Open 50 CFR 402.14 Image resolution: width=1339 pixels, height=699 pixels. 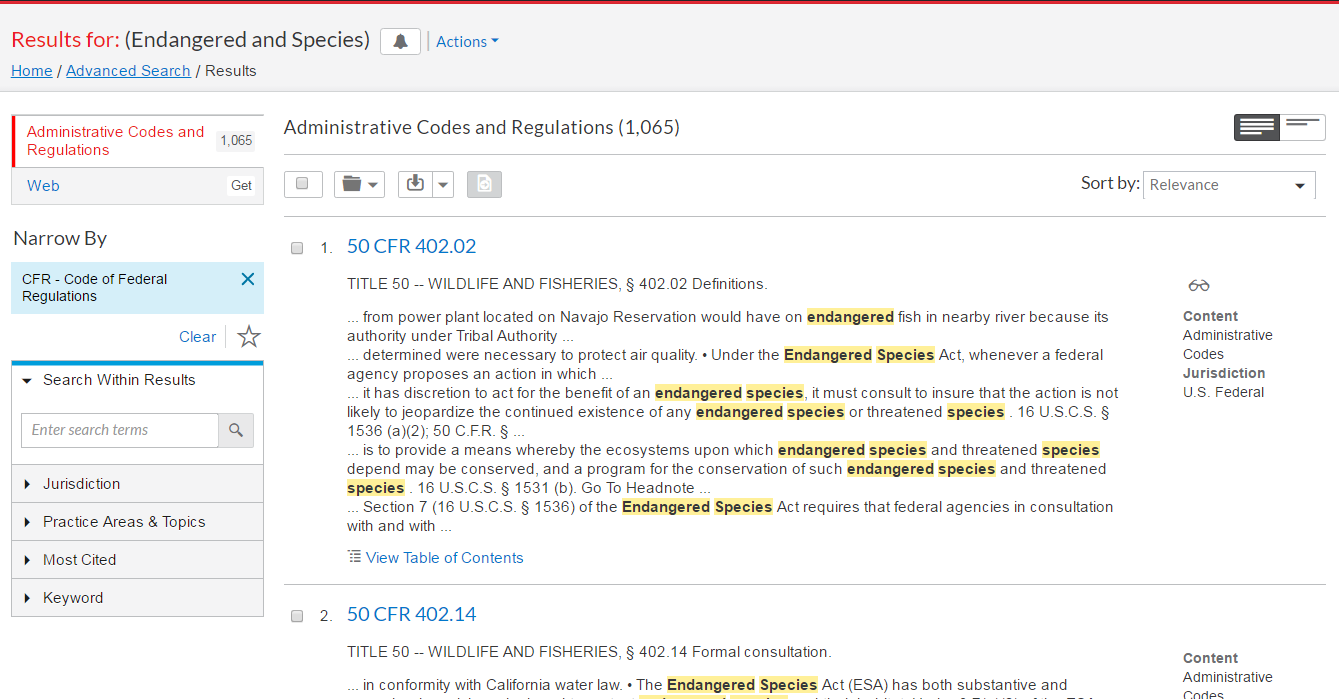pos(412,613)
